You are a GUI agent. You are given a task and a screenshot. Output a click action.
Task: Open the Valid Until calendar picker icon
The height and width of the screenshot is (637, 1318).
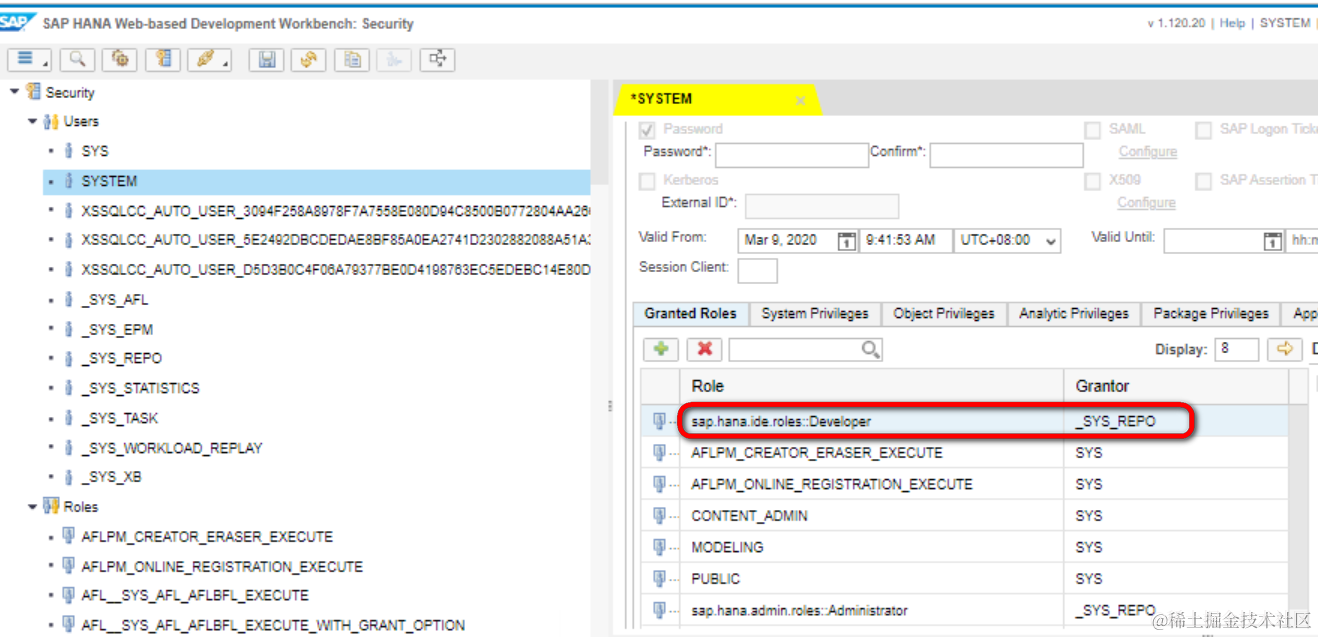(x=1273, y=241)
